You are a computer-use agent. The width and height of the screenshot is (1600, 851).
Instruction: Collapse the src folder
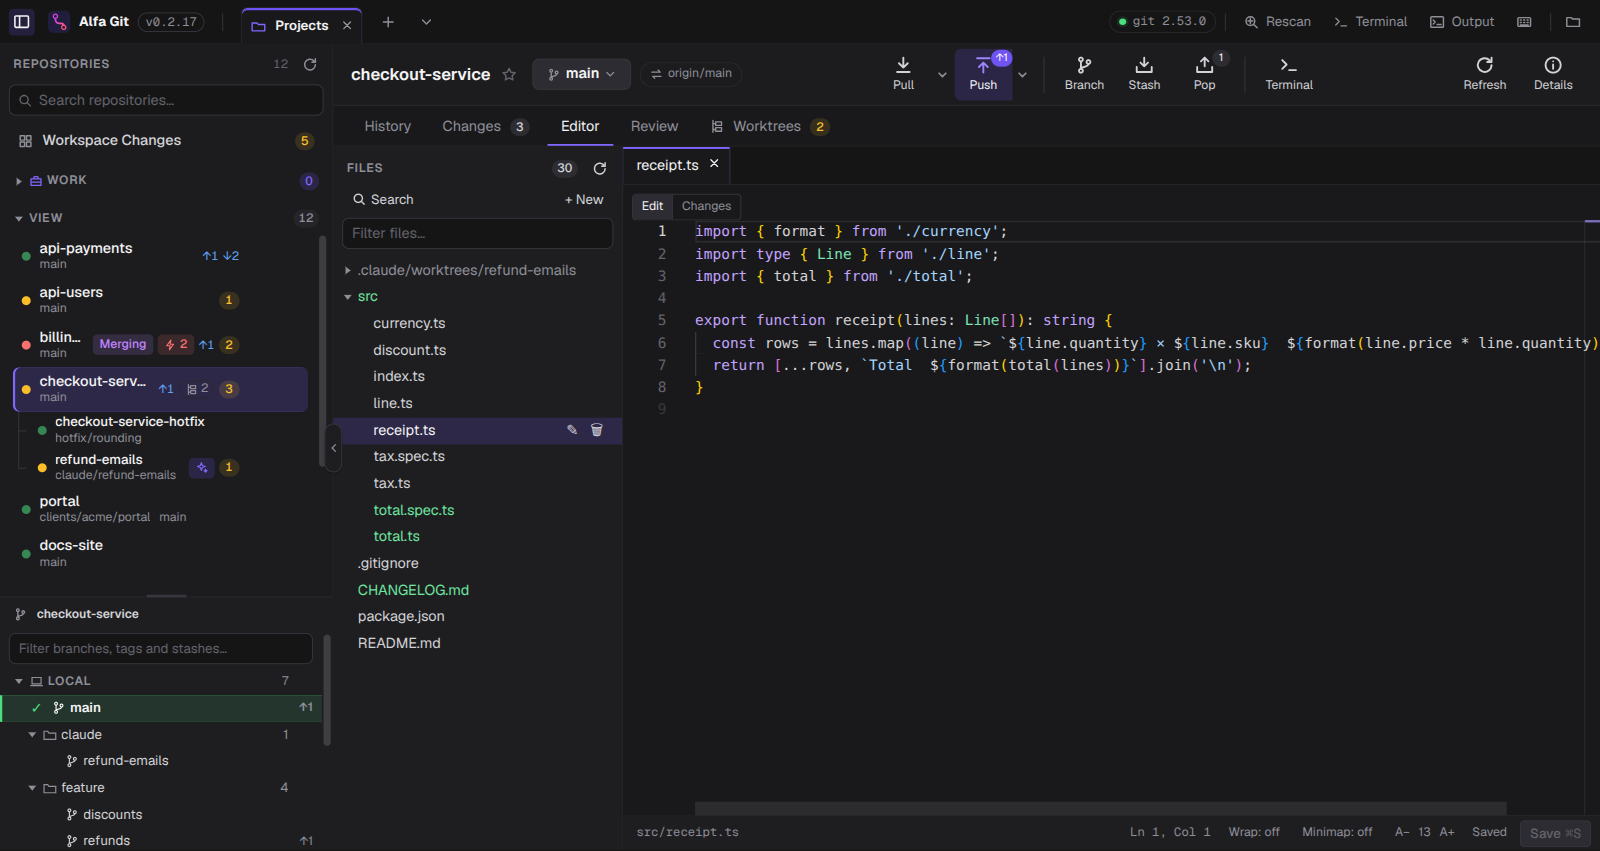[347, 297]
